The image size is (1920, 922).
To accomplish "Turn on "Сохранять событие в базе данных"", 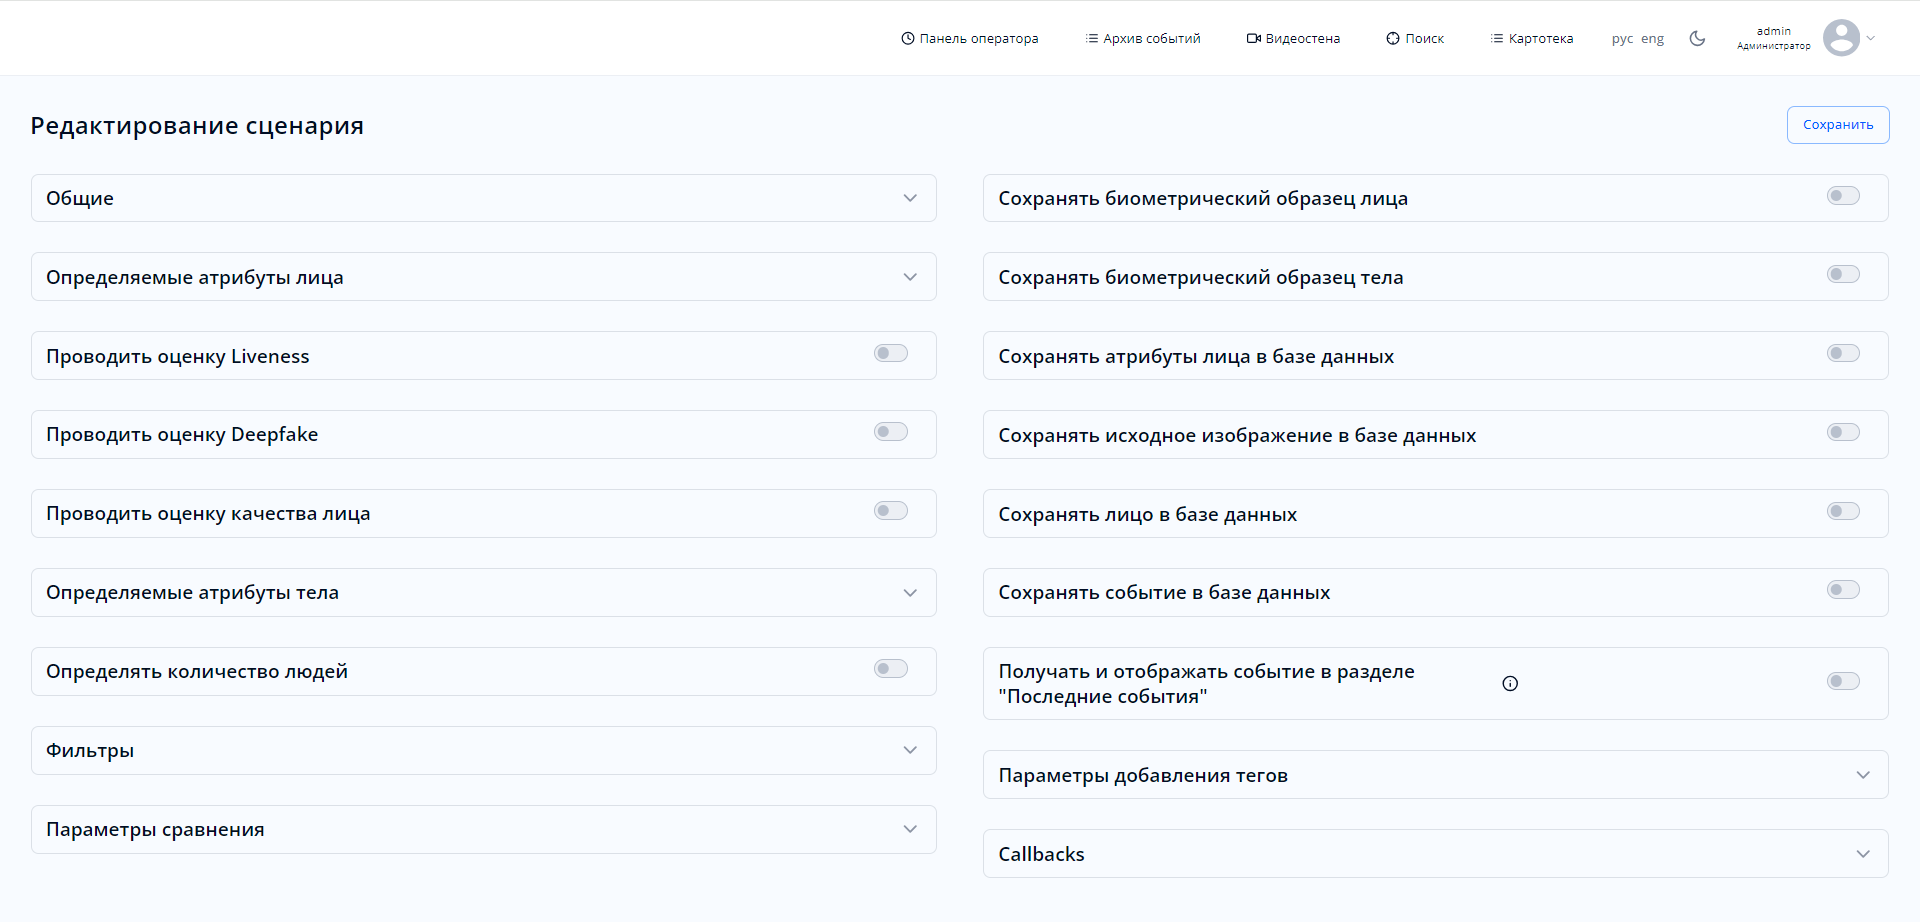I will click(x=1843, y=590).
